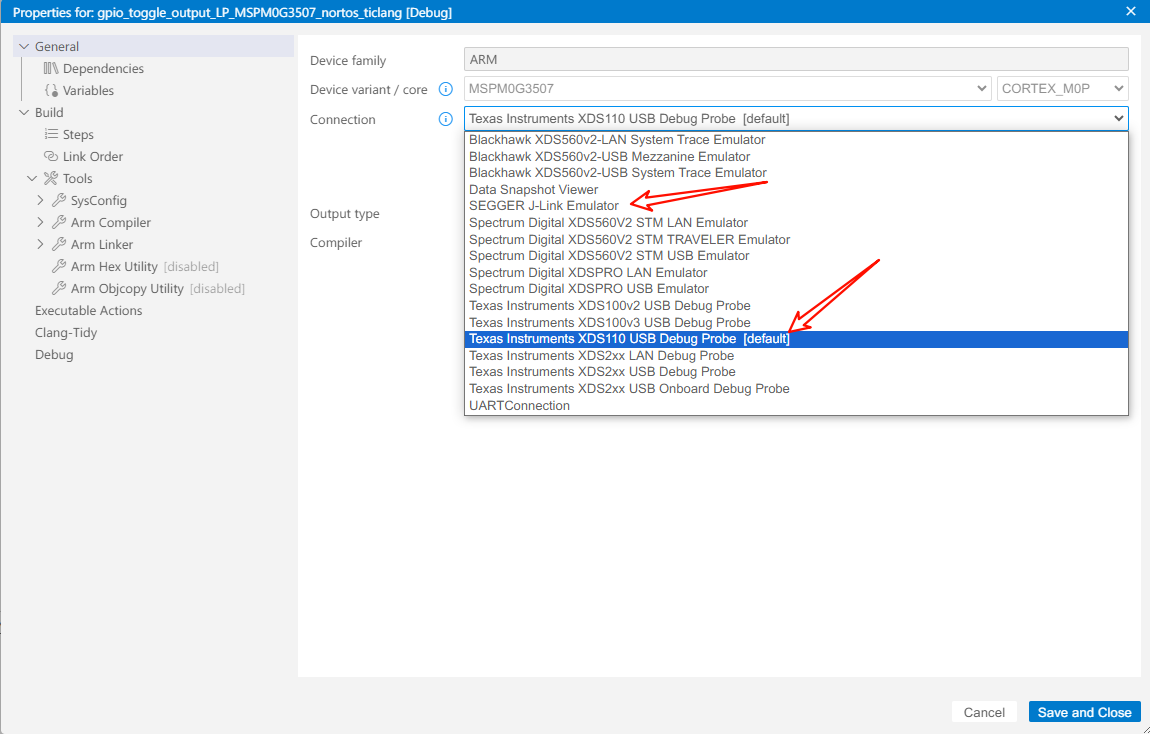Image resolution: width=1150 pixels, height=734 pixels.
Task: Close the Connection combo box list
Action: (x=1118, y=118)
